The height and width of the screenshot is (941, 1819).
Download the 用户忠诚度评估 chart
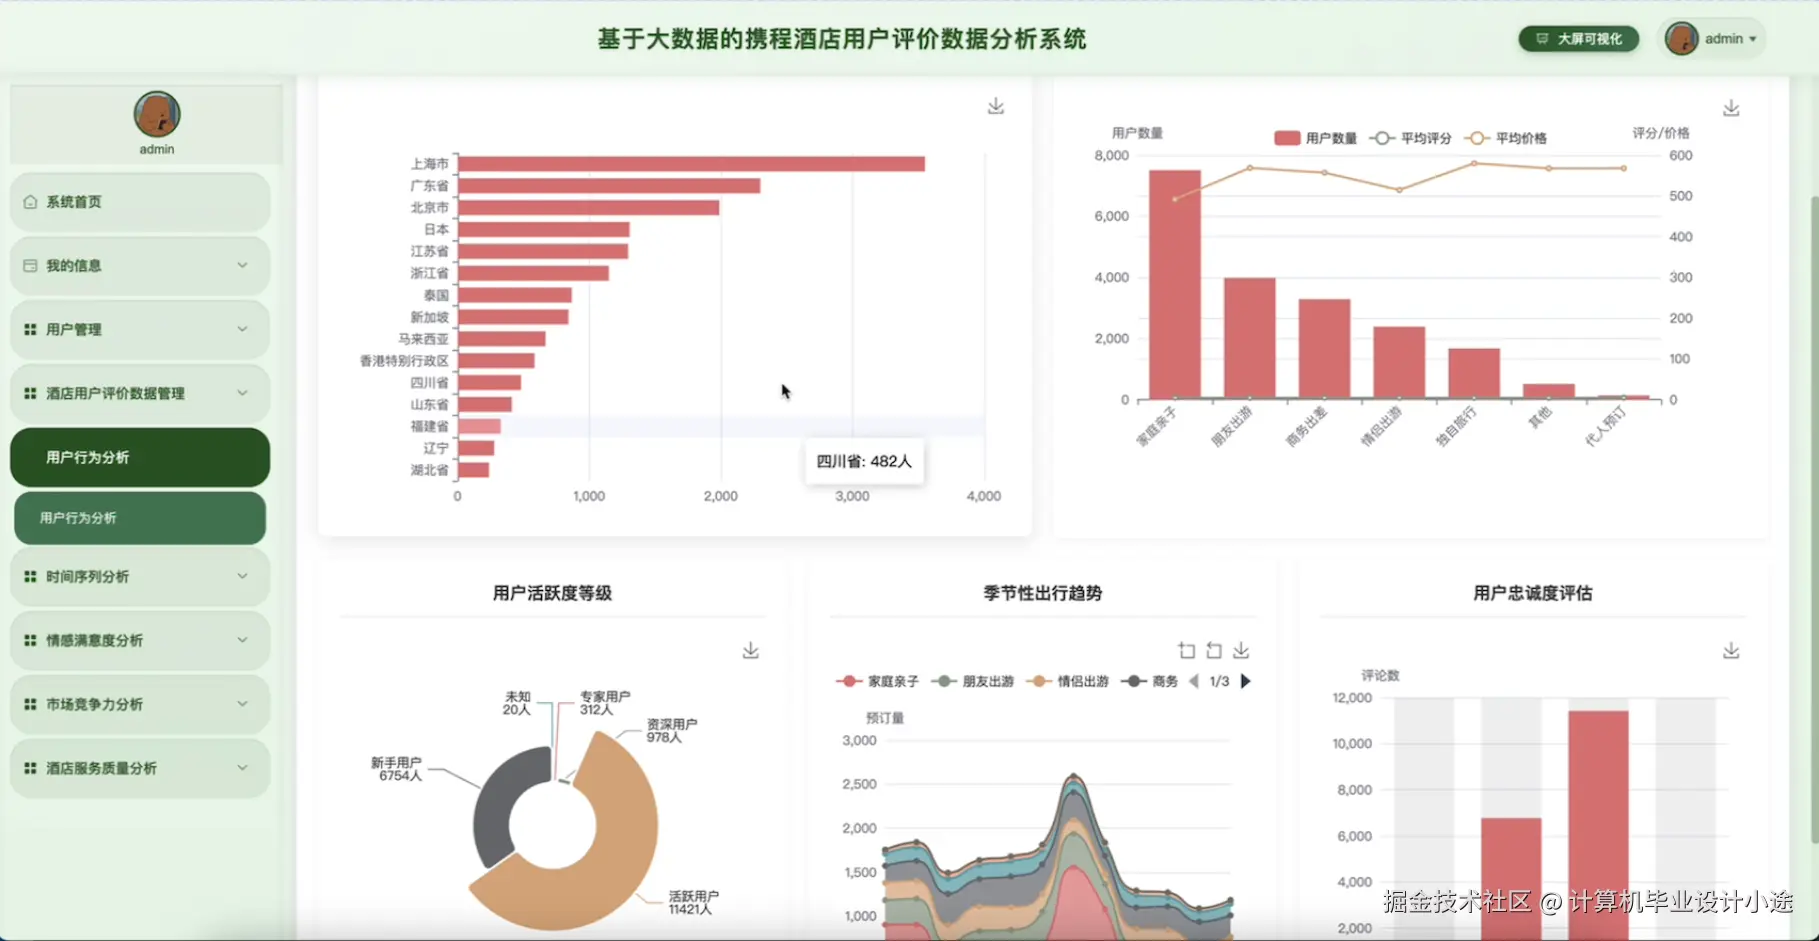(x=1731, y=650)
